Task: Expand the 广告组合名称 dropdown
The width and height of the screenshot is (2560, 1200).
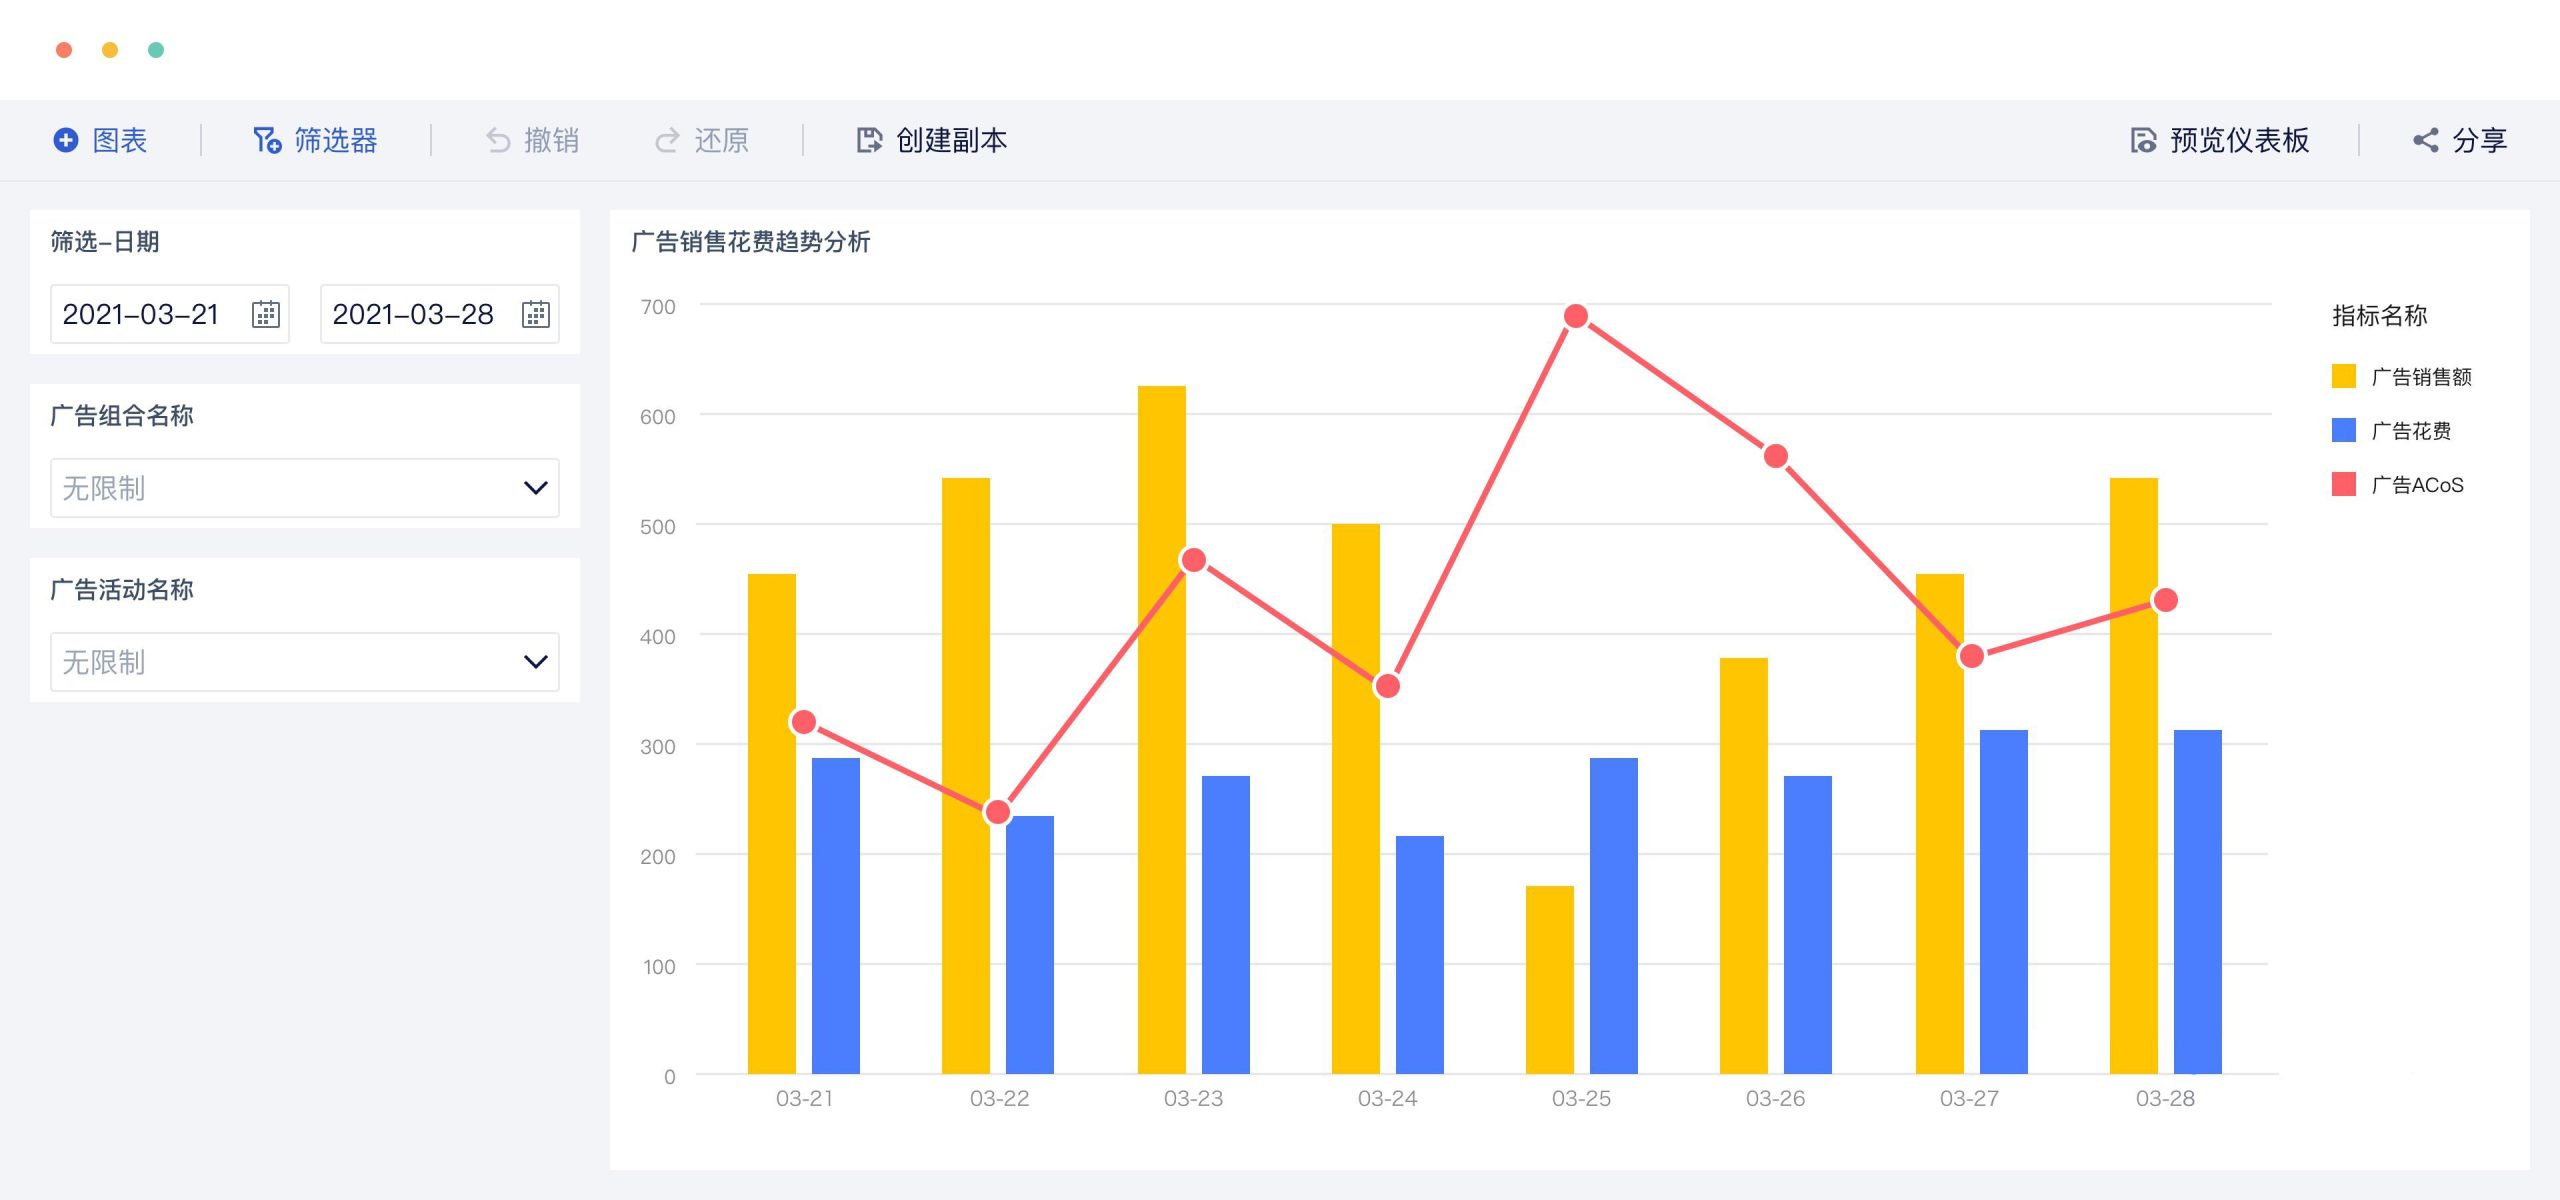Action: (535, 488)
